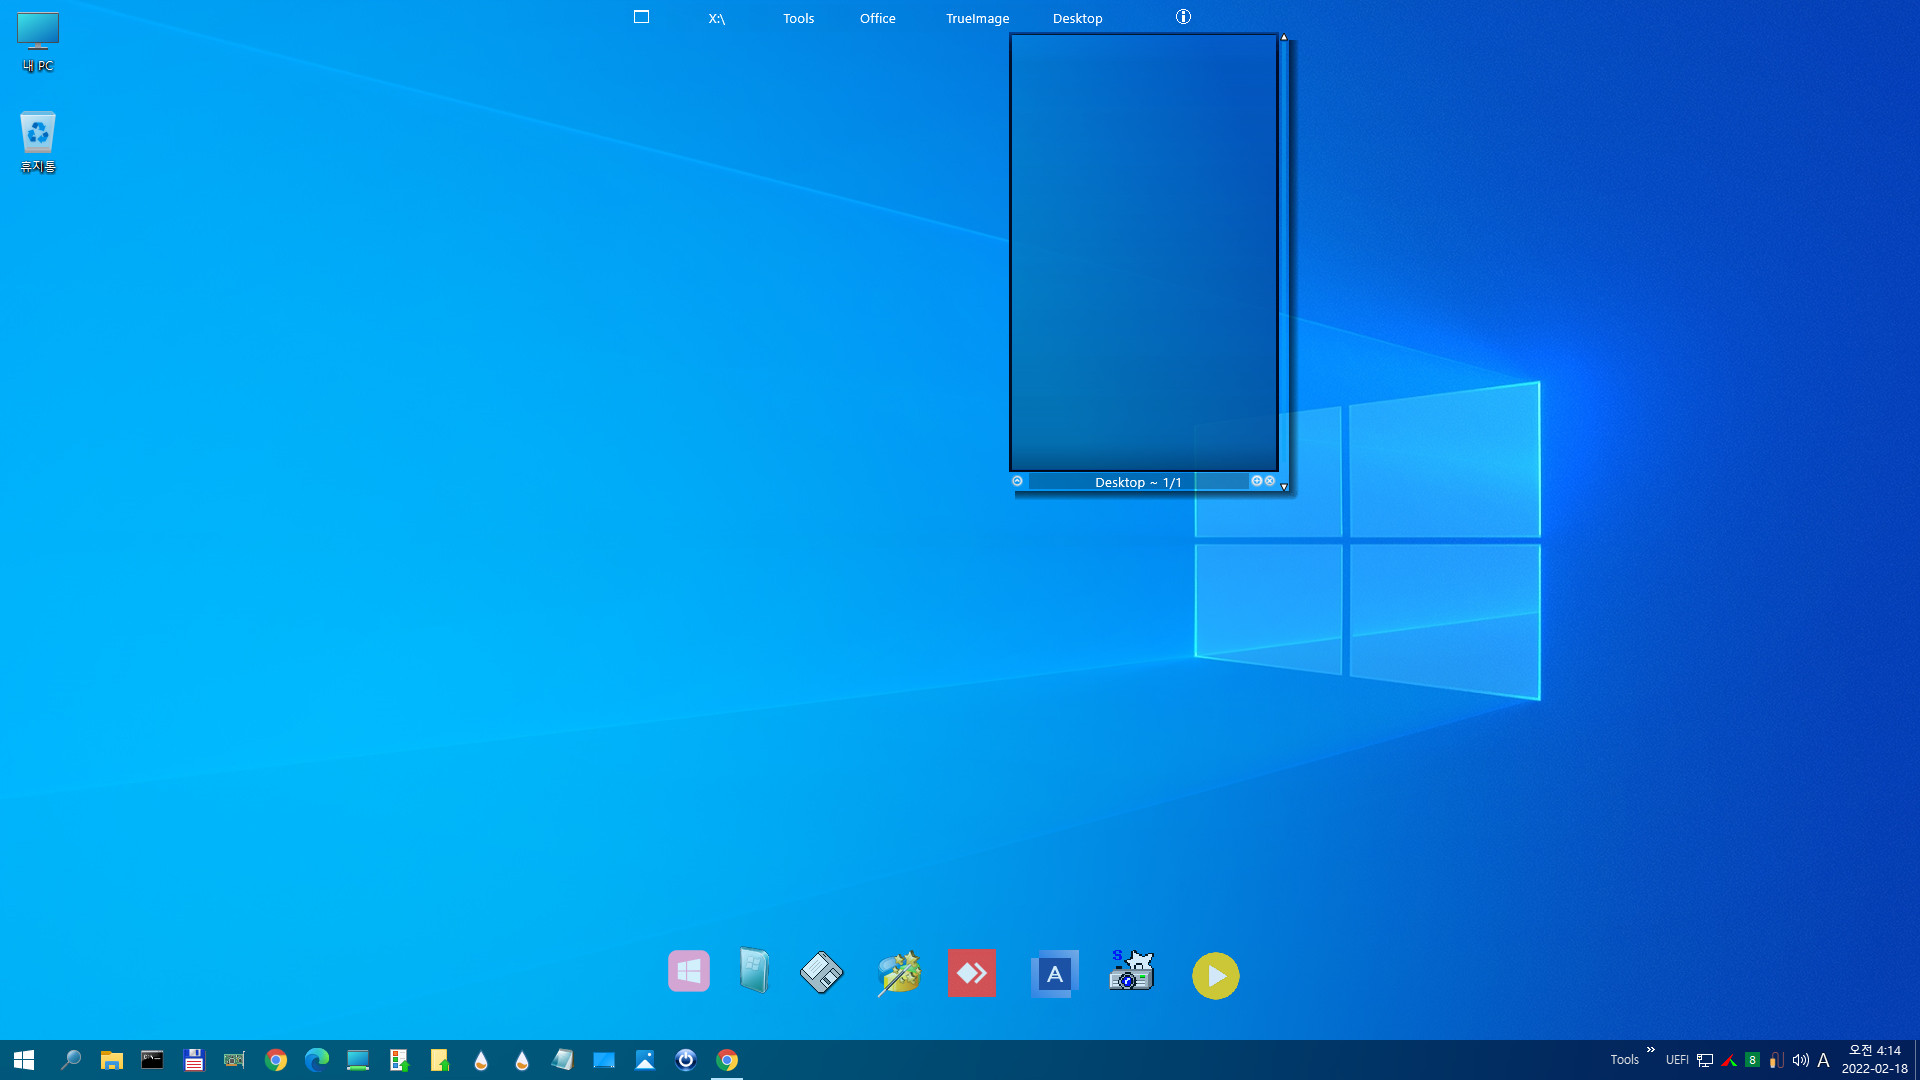Screen dimensions: 1920x1080
Task: Open the volume speaker tray icon
Action: tap(1800, 1060)
